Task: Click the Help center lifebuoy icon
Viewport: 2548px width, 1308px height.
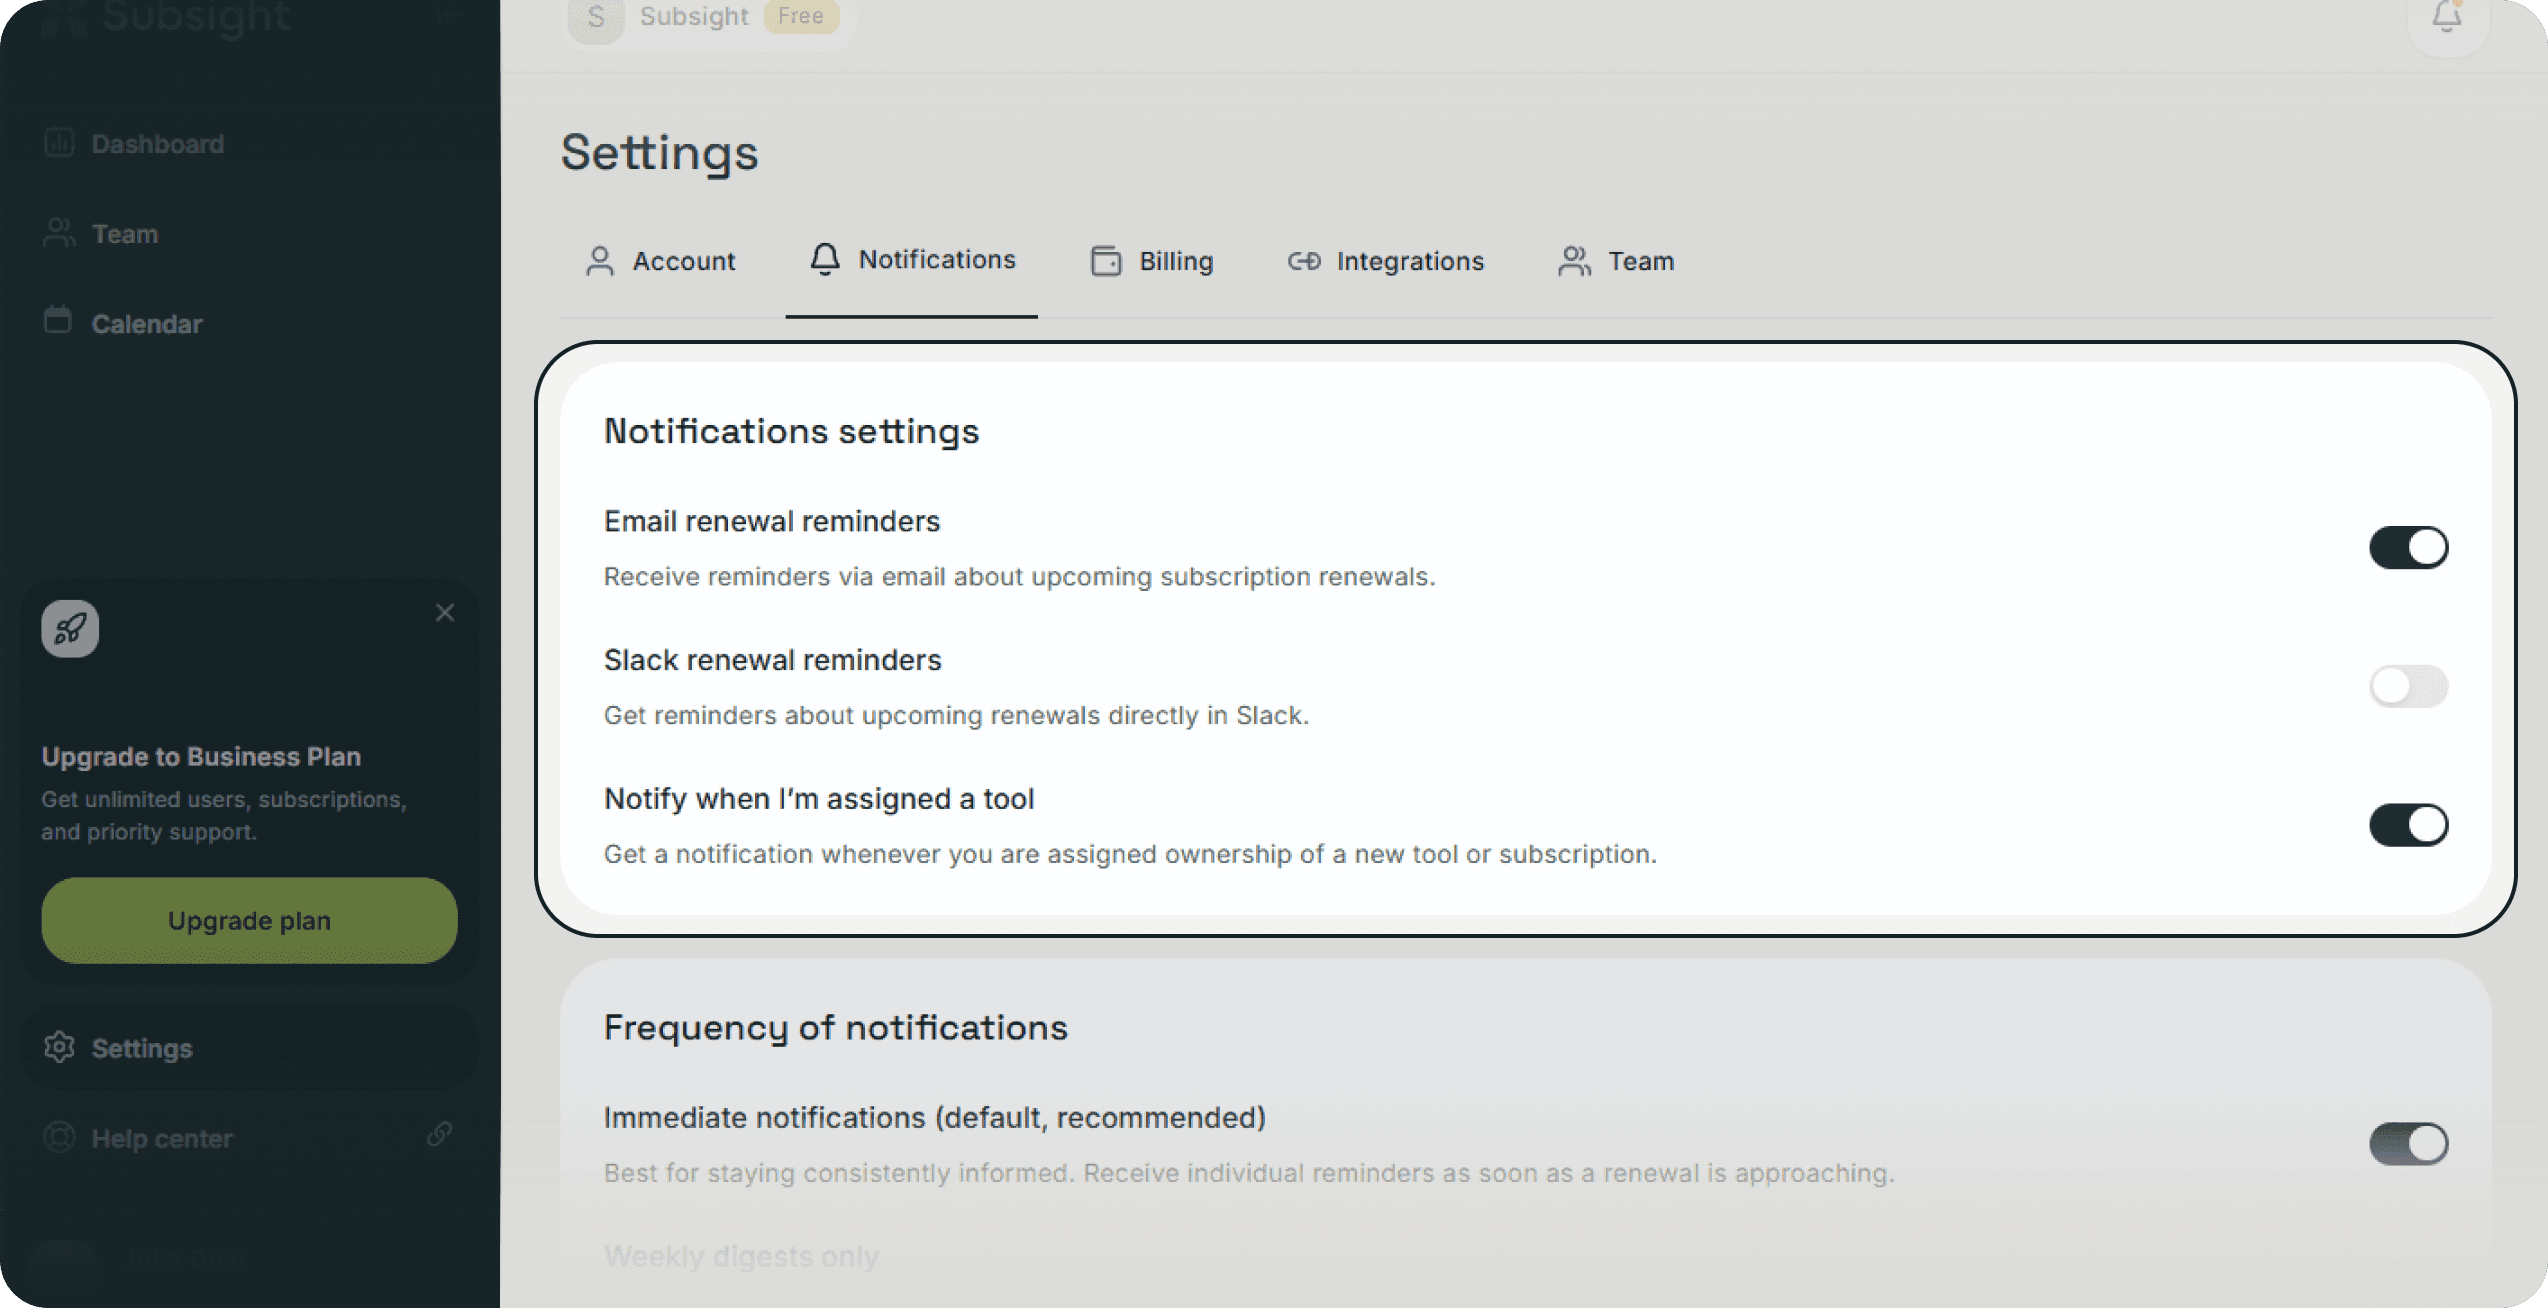Action: click(59, 1137)
